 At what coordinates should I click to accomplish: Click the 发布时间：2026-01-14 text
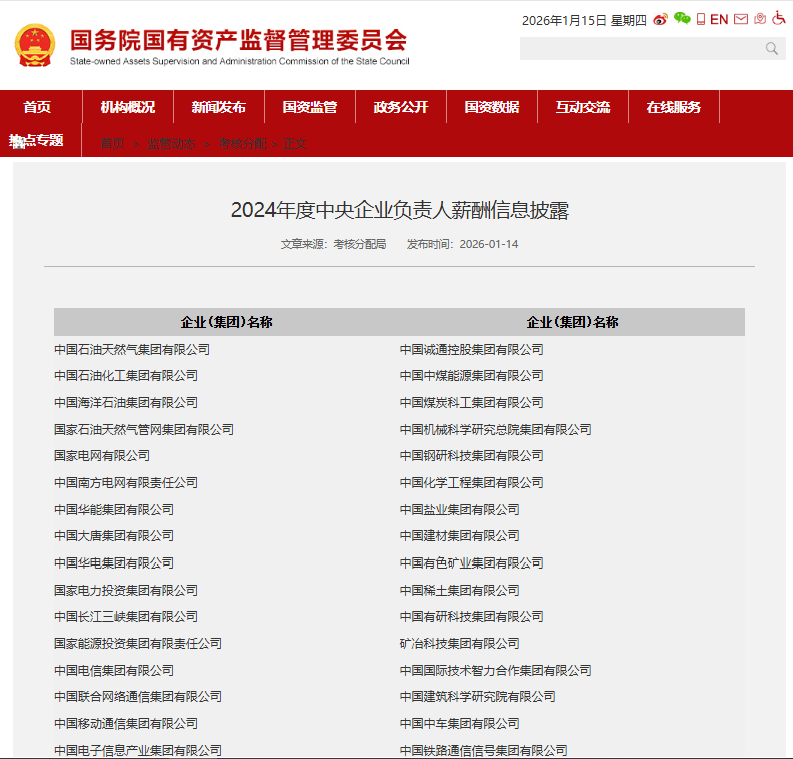coord(462,244)
